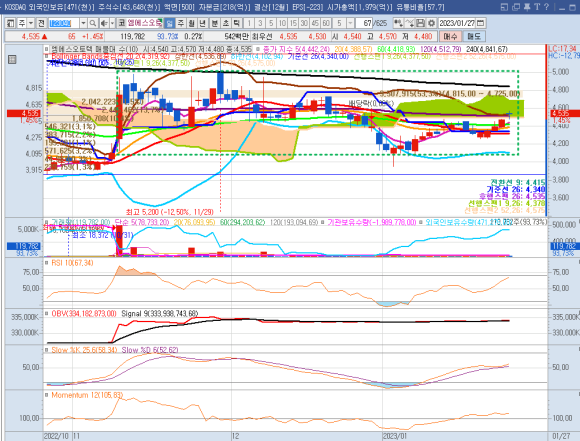This screenshot has width=580, height=441.
Task: Select the 틱 tick period toggle
Action: tap(237, 23)
